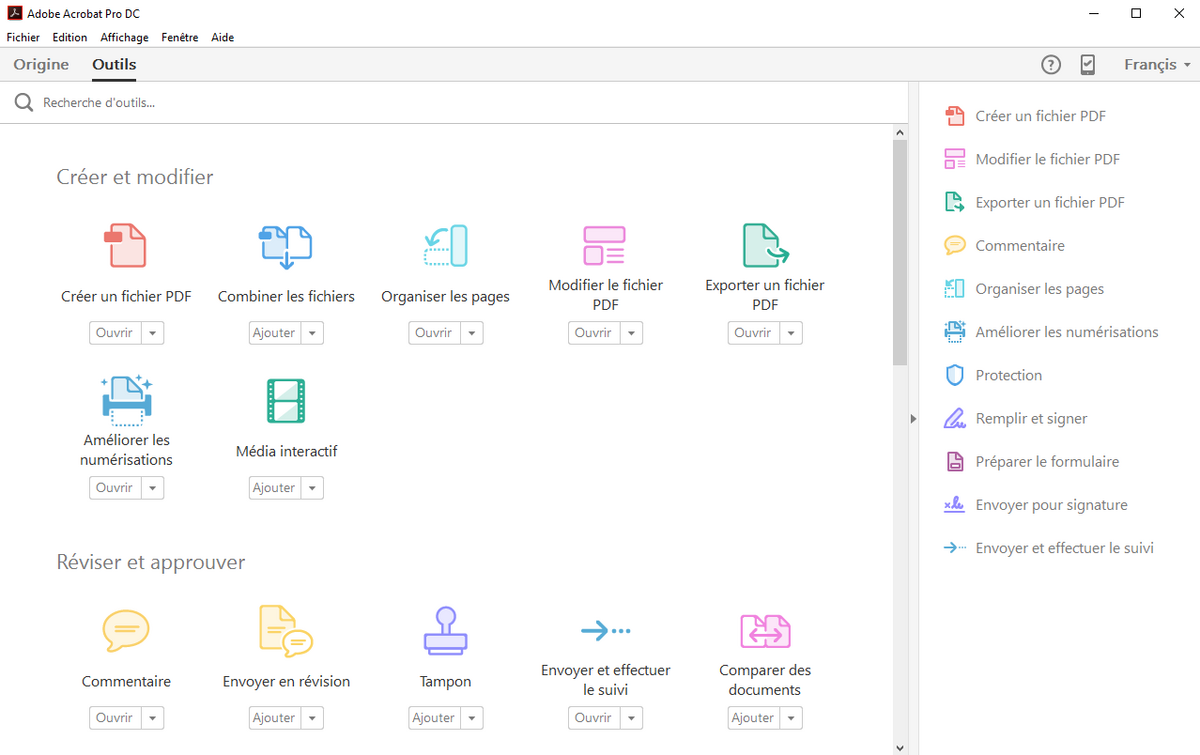The height and width of the screenshot is (755, 1200).
Task: Select the Envoyer en révision icon
Action: (286, 631)
